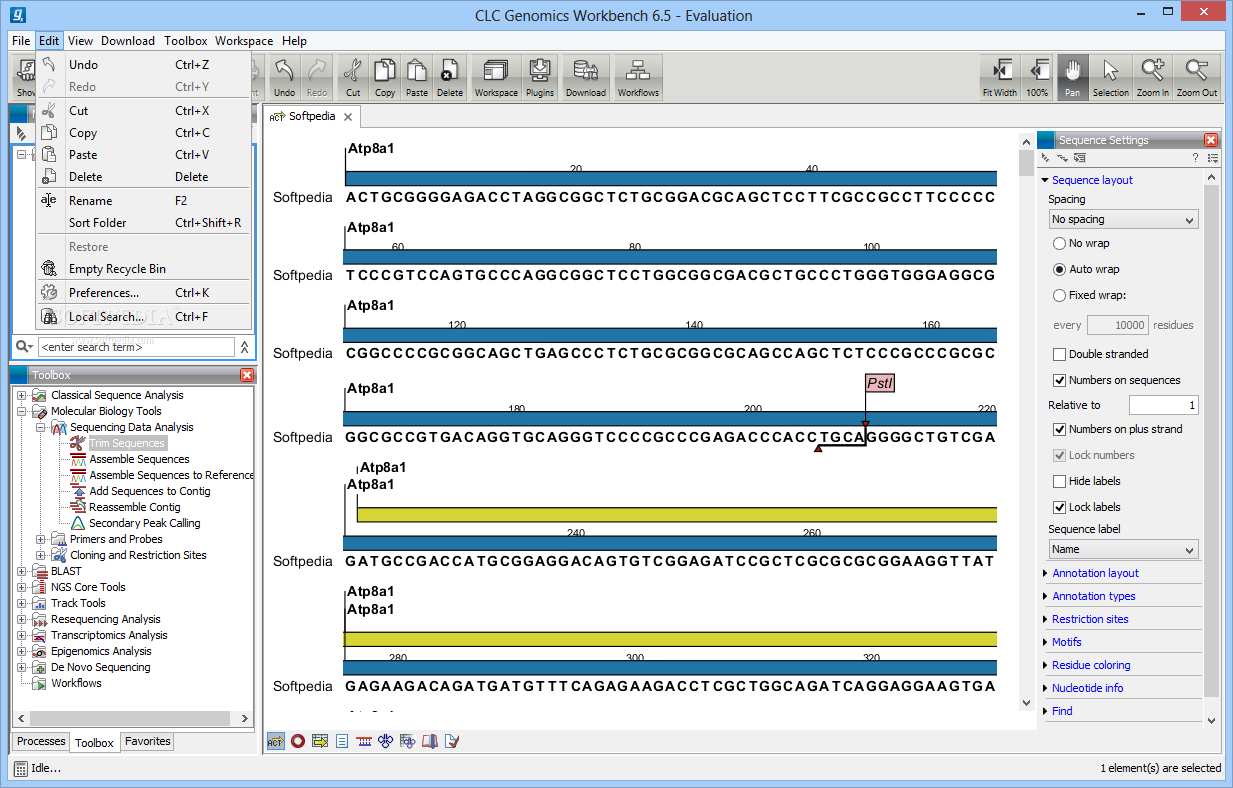Open the Plugins manager icon
Image resolution: width=1233 pixels, height=788 pixels.
pos(540,77)
